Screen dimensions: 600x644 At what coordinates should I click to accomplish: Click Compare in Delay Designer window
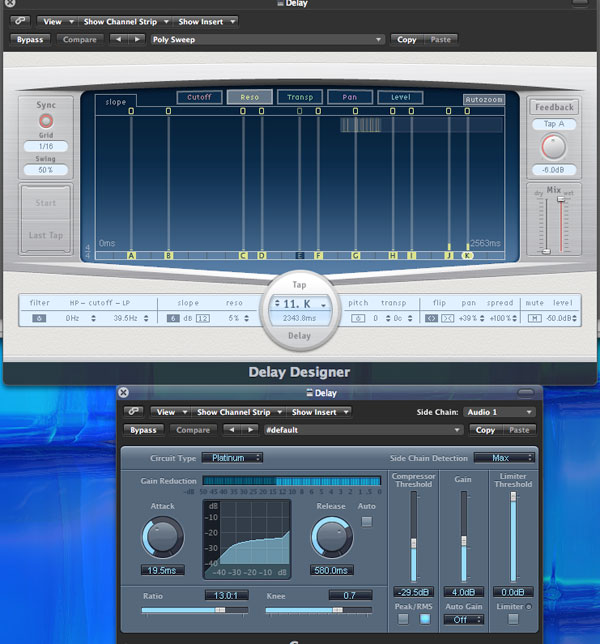coord(80,39)
